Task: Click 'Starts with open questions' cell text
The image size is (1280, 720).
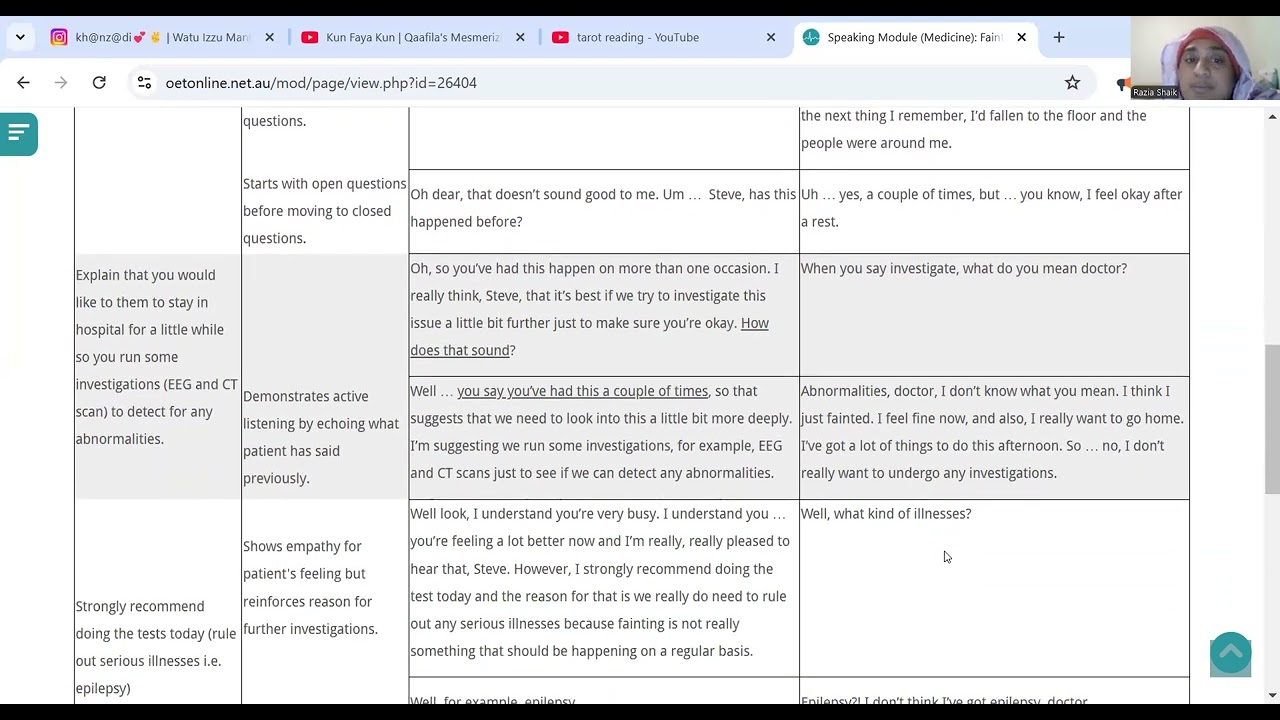Action: 325,211
